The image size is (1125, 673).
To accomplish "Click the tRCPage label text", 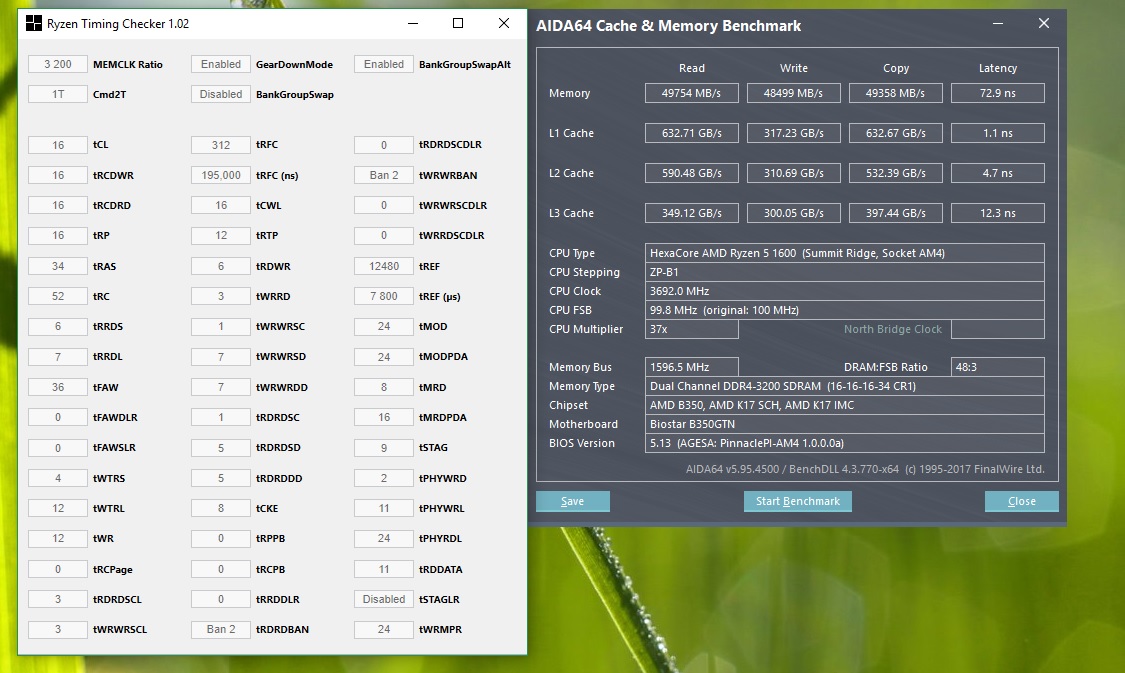I will [113, 569].
